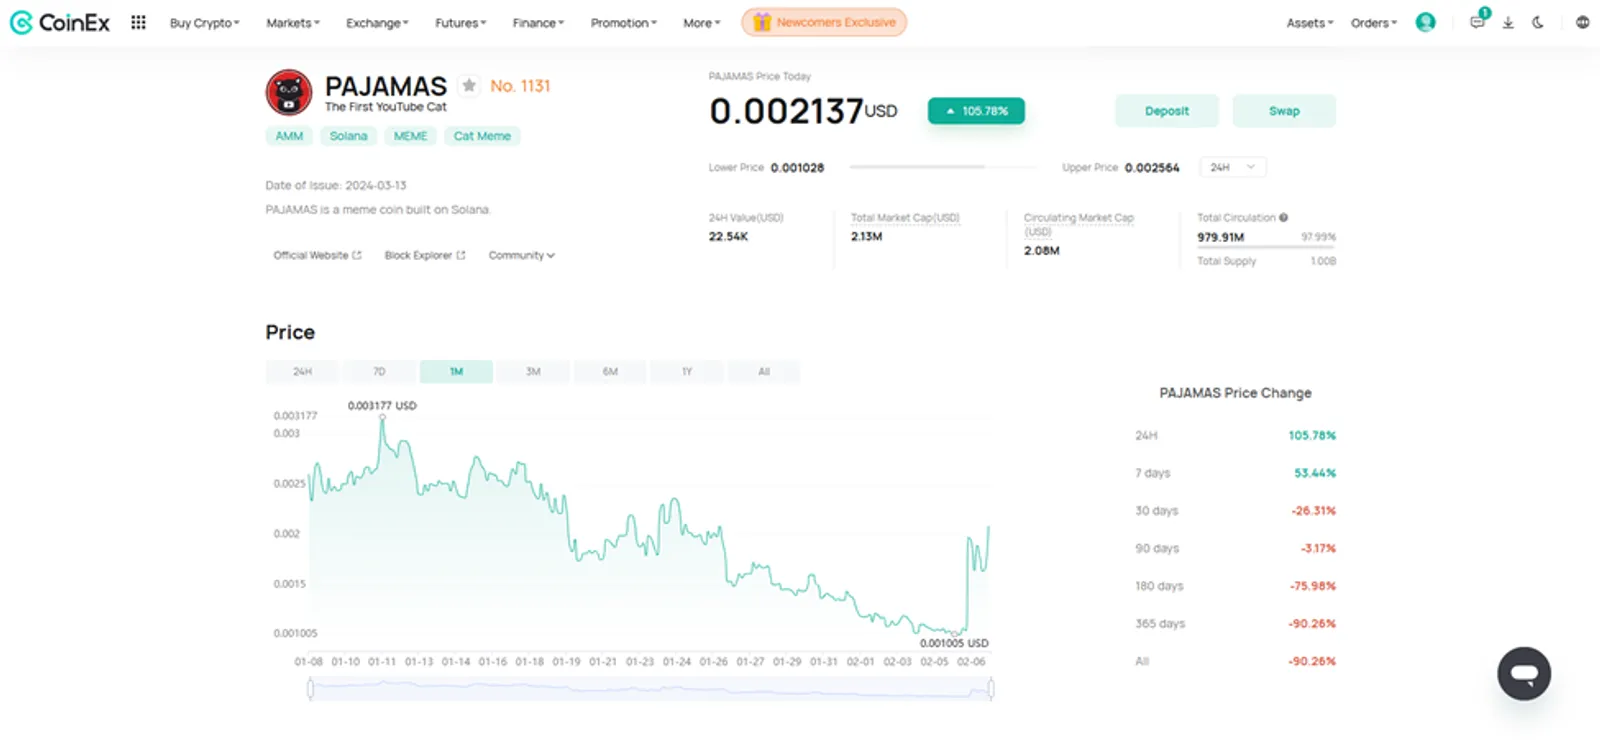Expand the Finance menu
The height and width of the screenshot is (740, 1600).
point(538,23)
